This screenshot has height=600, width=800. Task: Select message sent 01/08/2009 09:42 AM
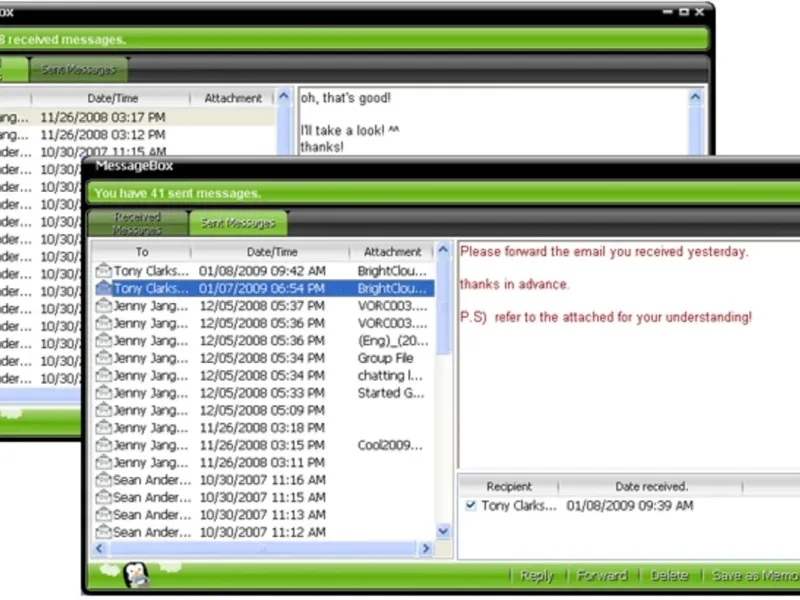point(264,270)
